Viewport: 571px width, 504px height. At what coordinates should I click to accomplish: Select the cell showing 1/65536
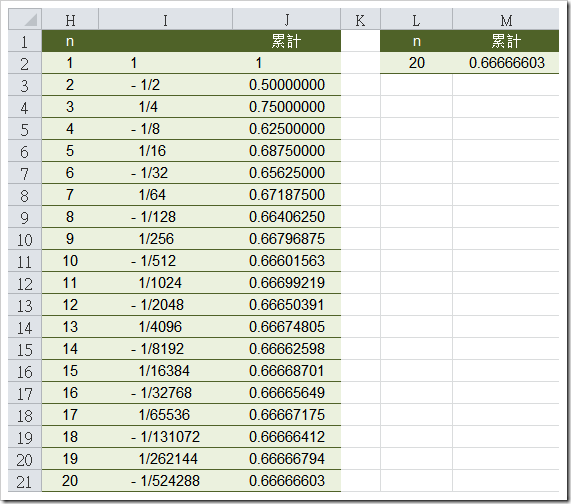pos(165,415)
